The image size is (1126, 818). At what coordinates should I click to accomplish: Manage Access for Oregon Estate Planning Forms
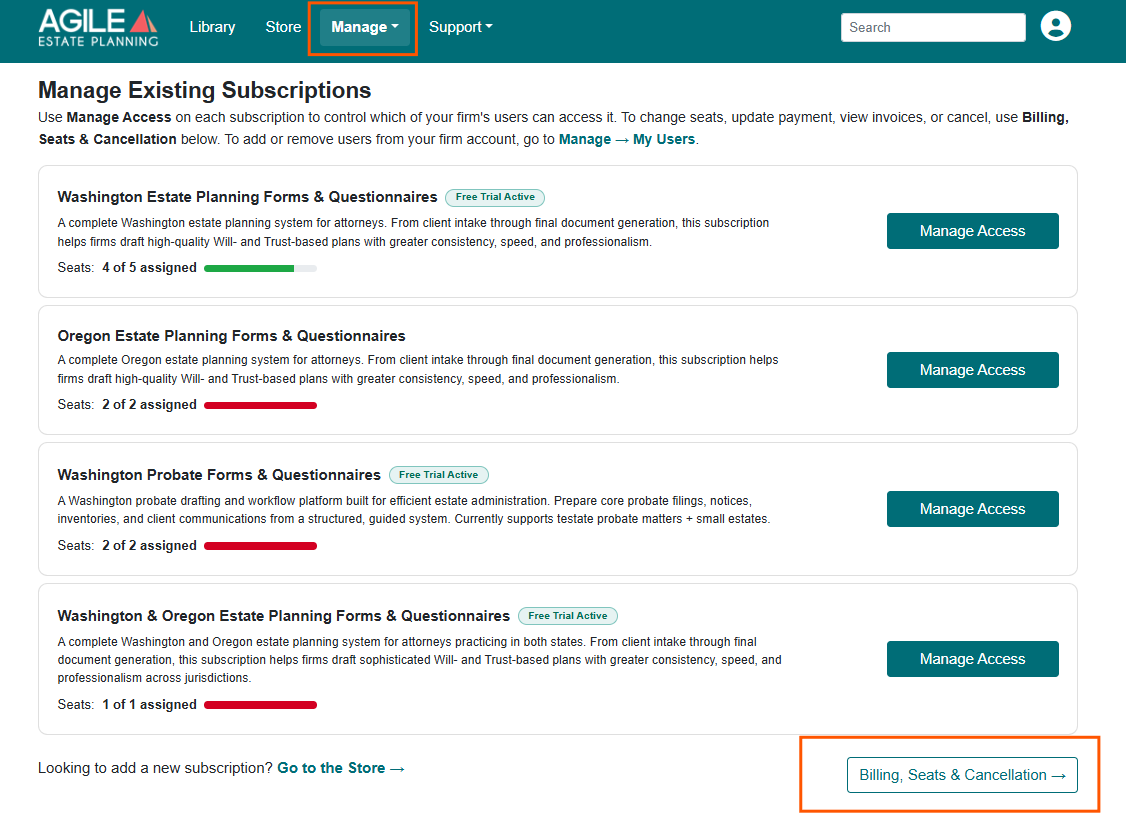[x=972, y=370]
